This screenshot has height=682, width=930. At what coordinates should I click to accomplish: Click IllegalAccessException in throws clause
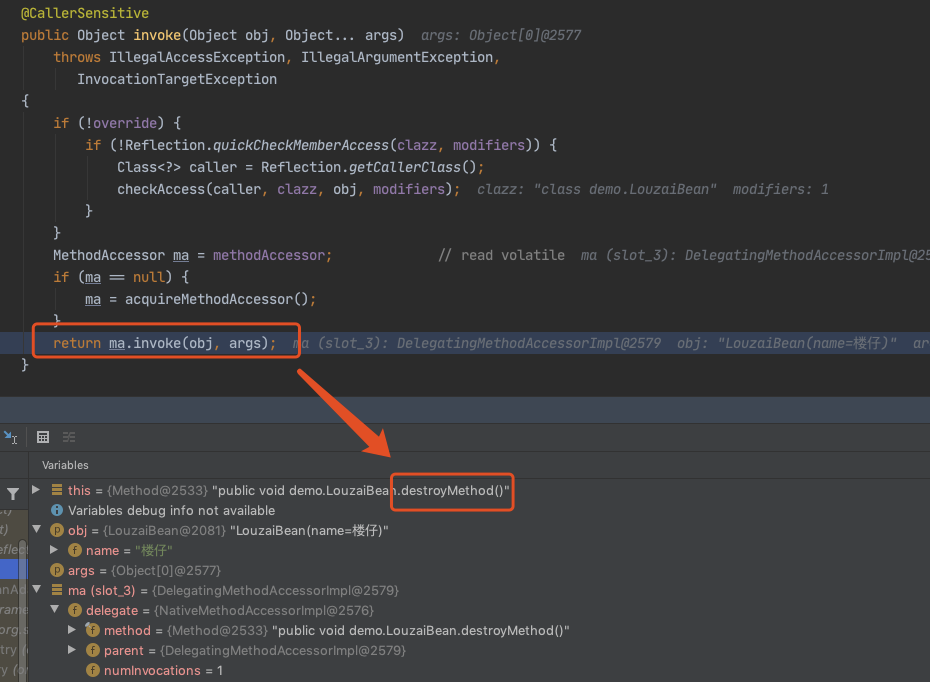pos(197,58)
